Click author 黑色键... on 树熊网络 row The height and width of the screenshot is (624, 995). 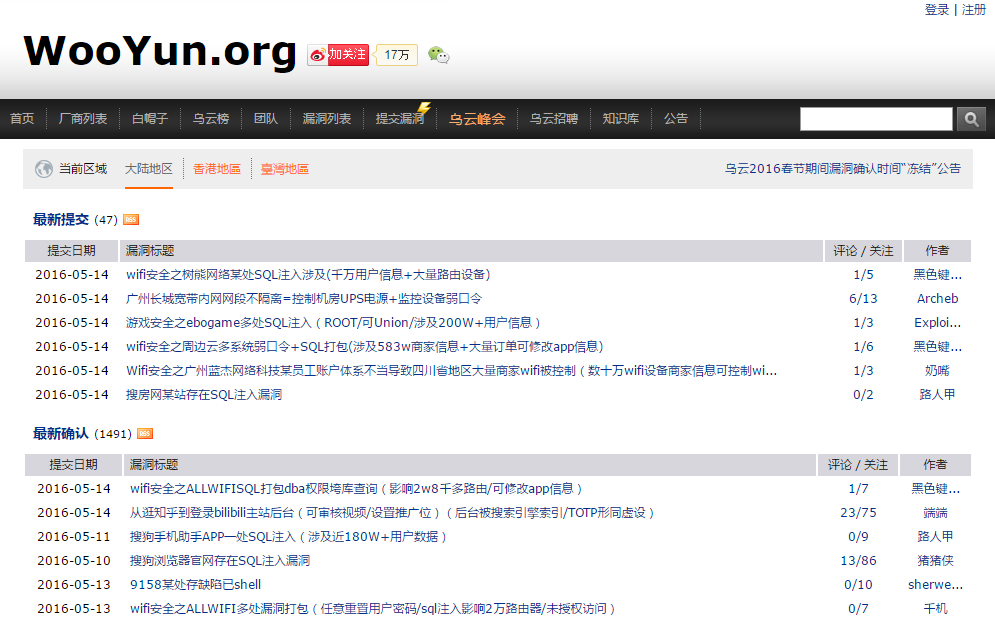pos(937,275)
